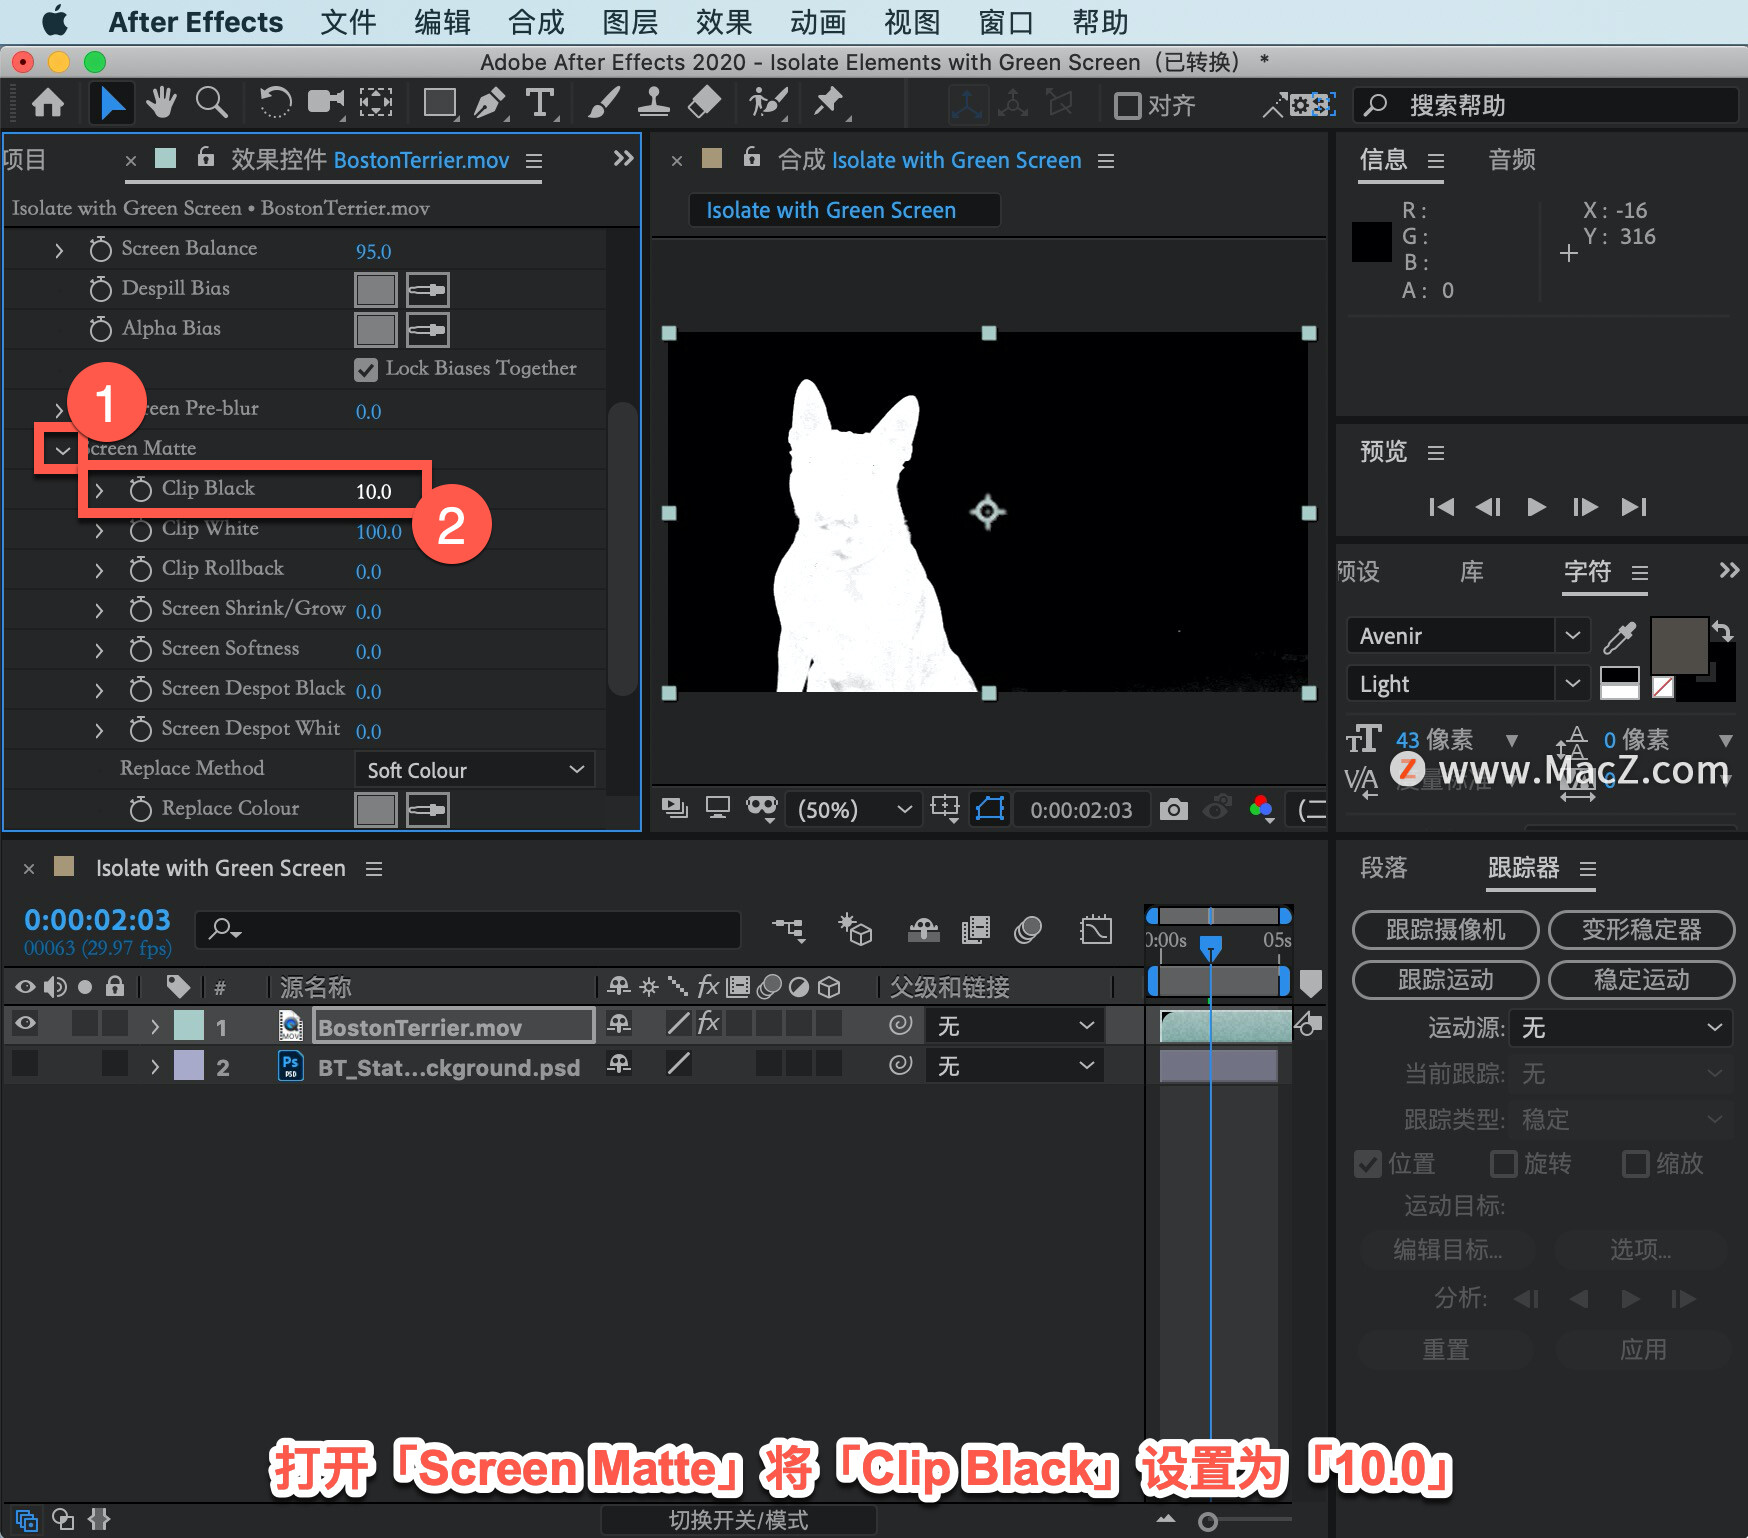Expand Screen Softness property
The height and width of the screenshot is (1538, 1748).
tap(99, 650)
